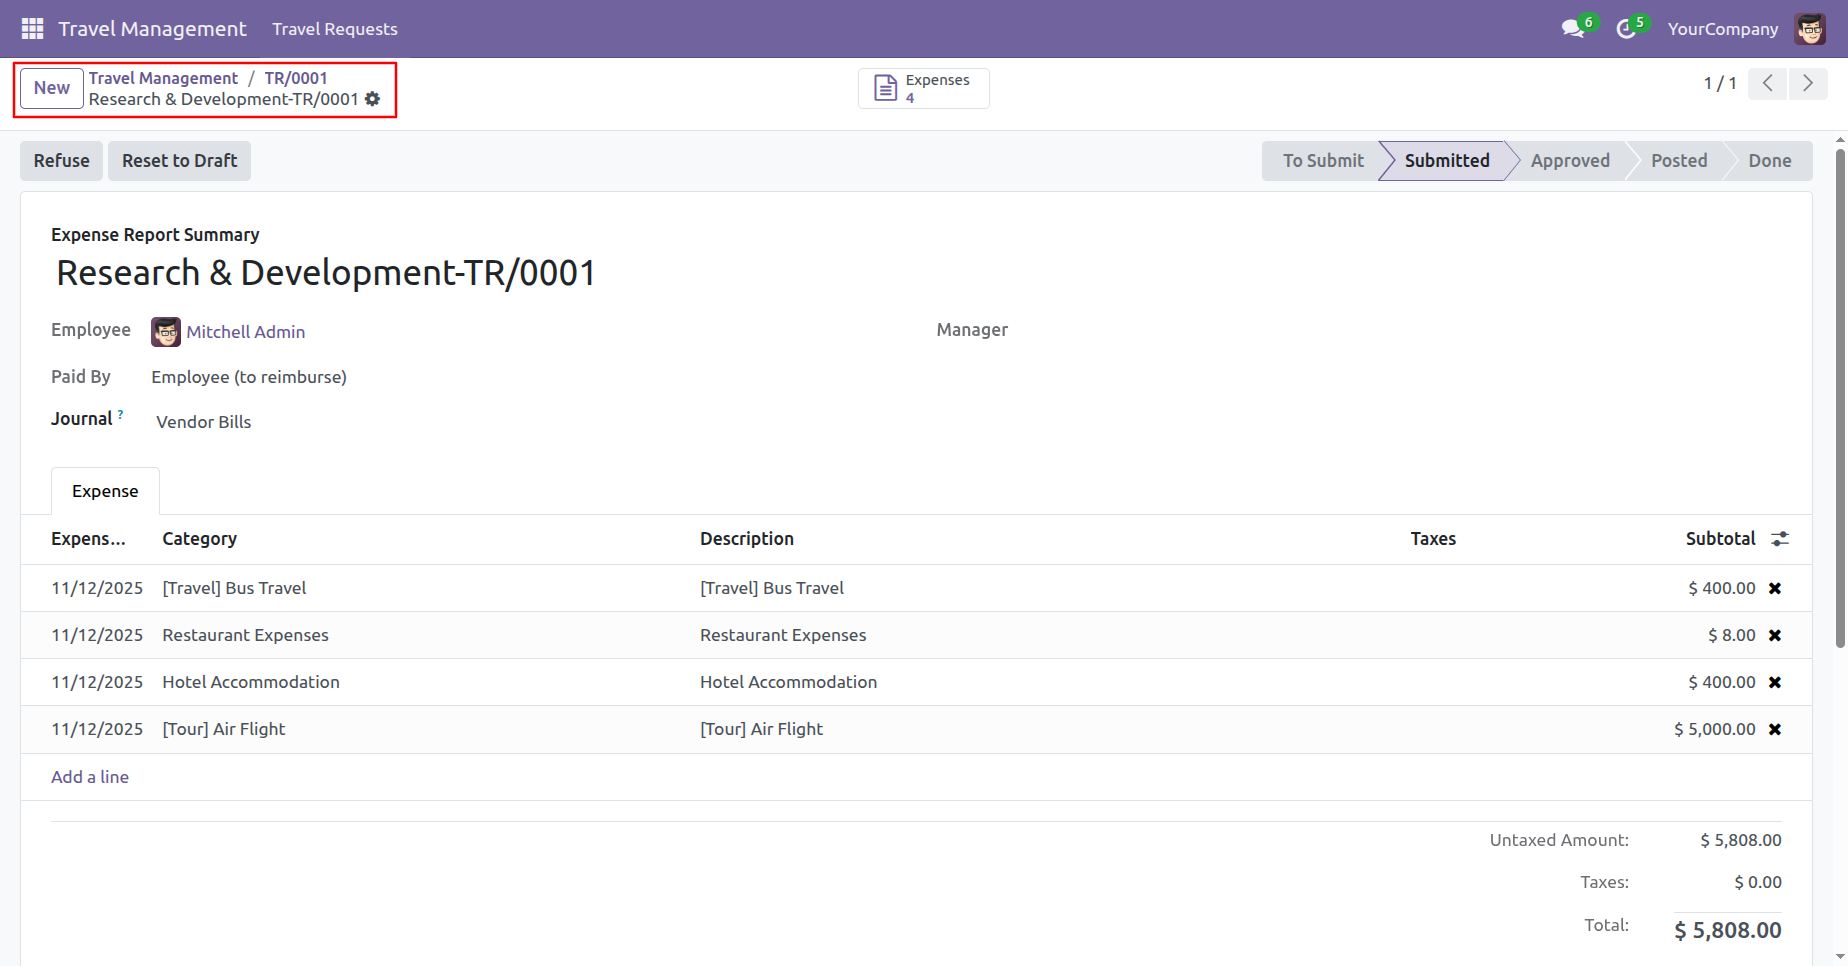Open TR/0001 breadcrumb link
Viewport: 1848px width, 966px height.
click(296, 78)
